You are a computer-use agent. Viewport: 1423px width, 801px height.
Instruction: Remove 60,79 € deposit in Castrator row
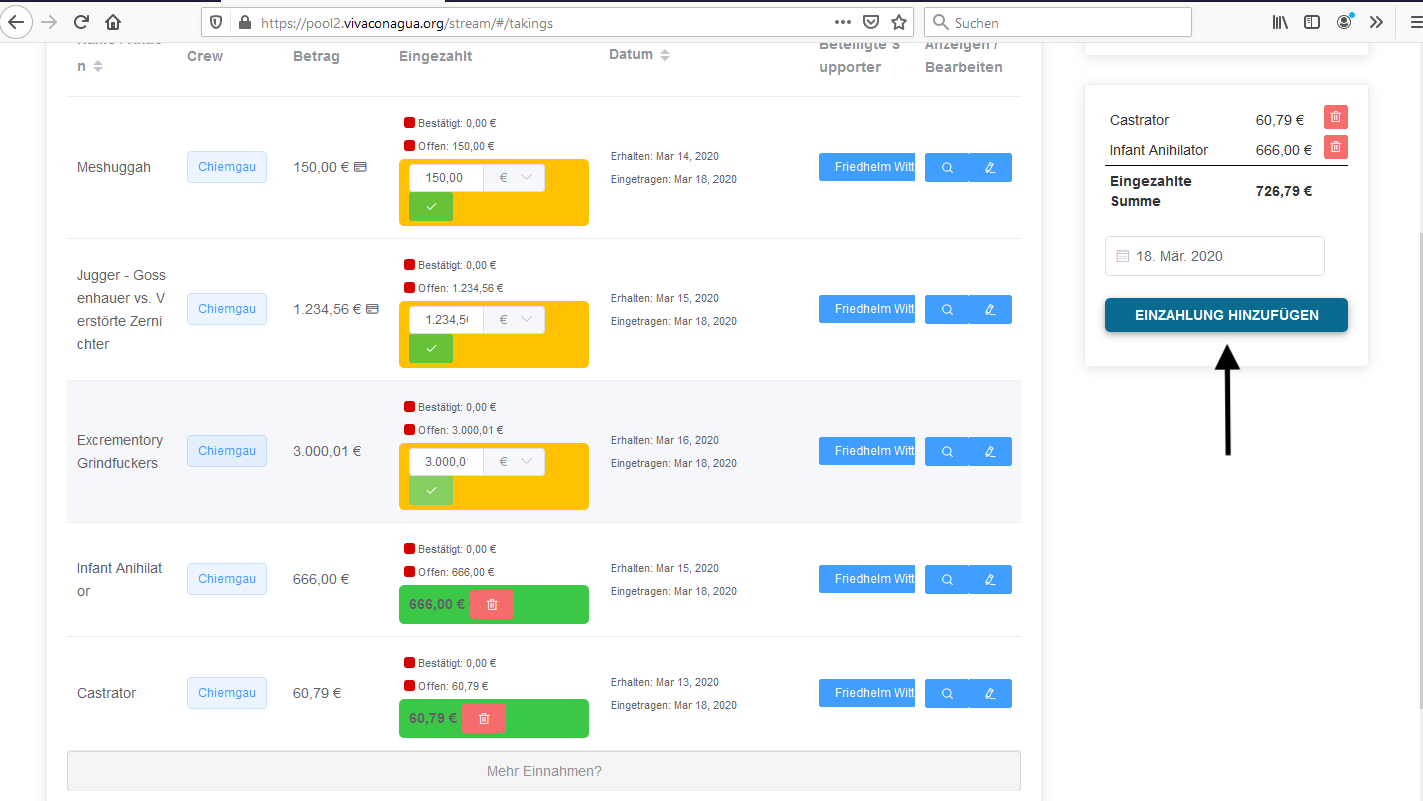483,719
